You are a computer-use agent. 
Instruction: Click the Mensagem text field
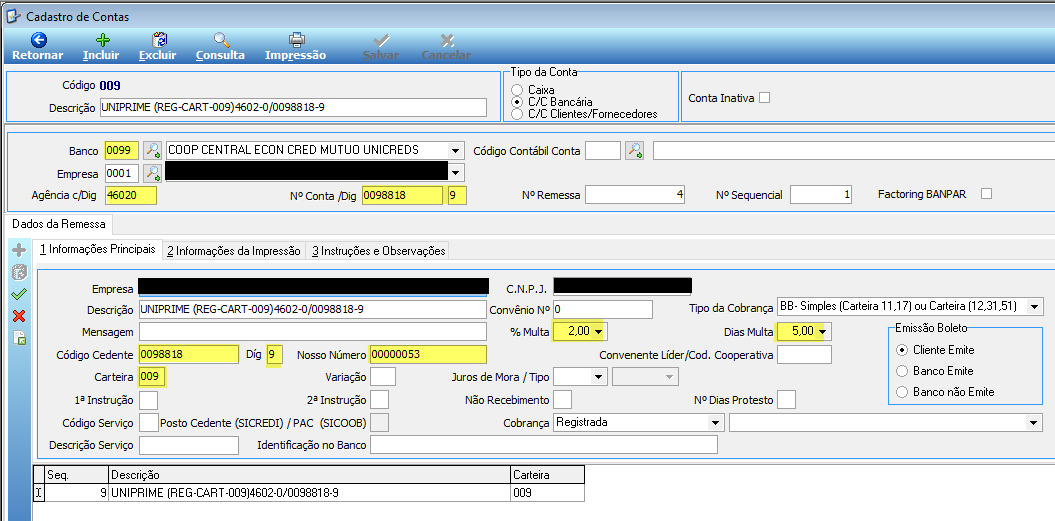pyautogui.click(x=312, y=332)
